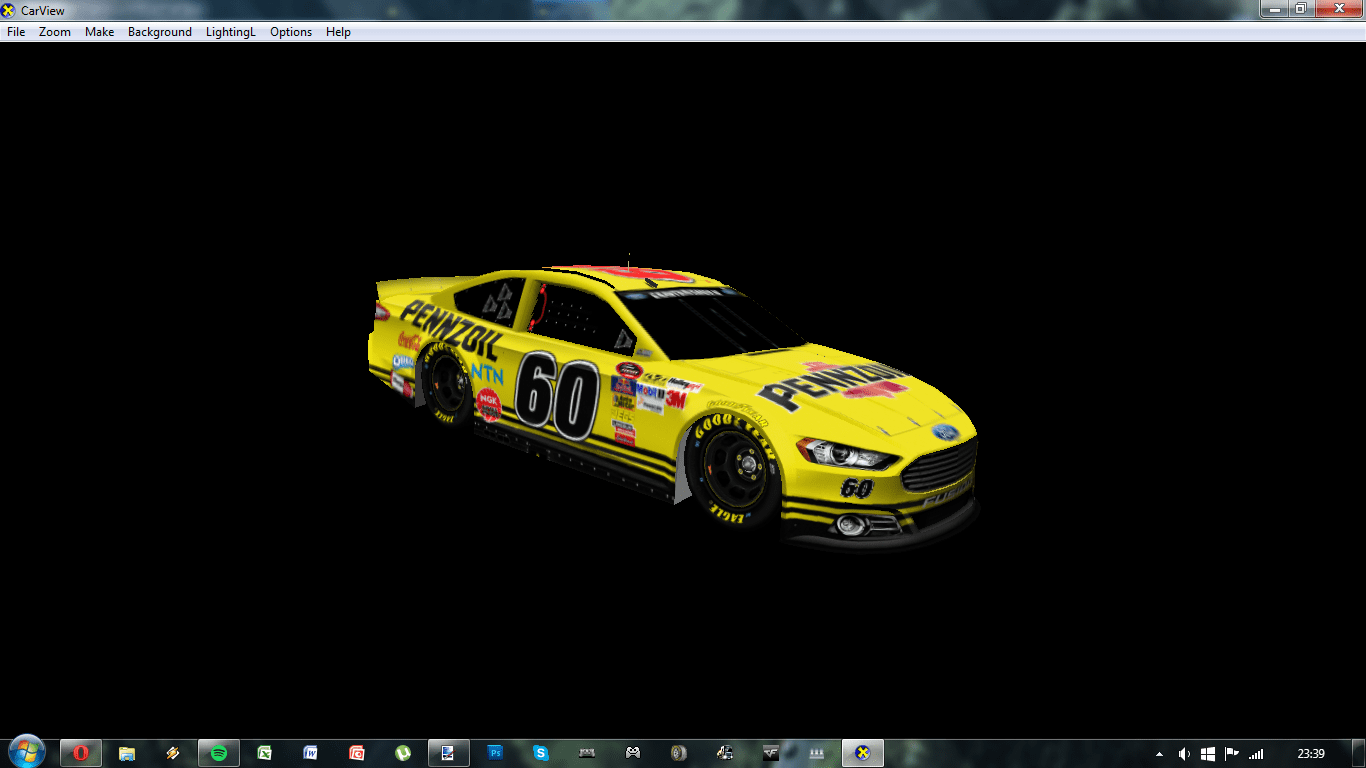Open Photoshop from the taskbar
This screenshot has height=768, width=1366.
click(495, 753)
